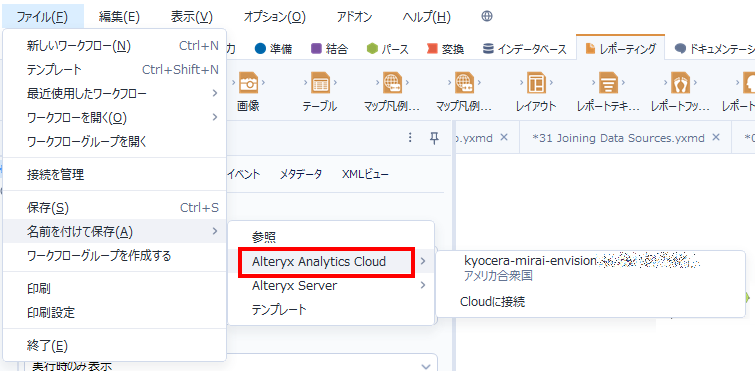The height and width of the screenshot is (371, 755).
Task: Select 印刷 menu entry
Action: click(115, 289)
